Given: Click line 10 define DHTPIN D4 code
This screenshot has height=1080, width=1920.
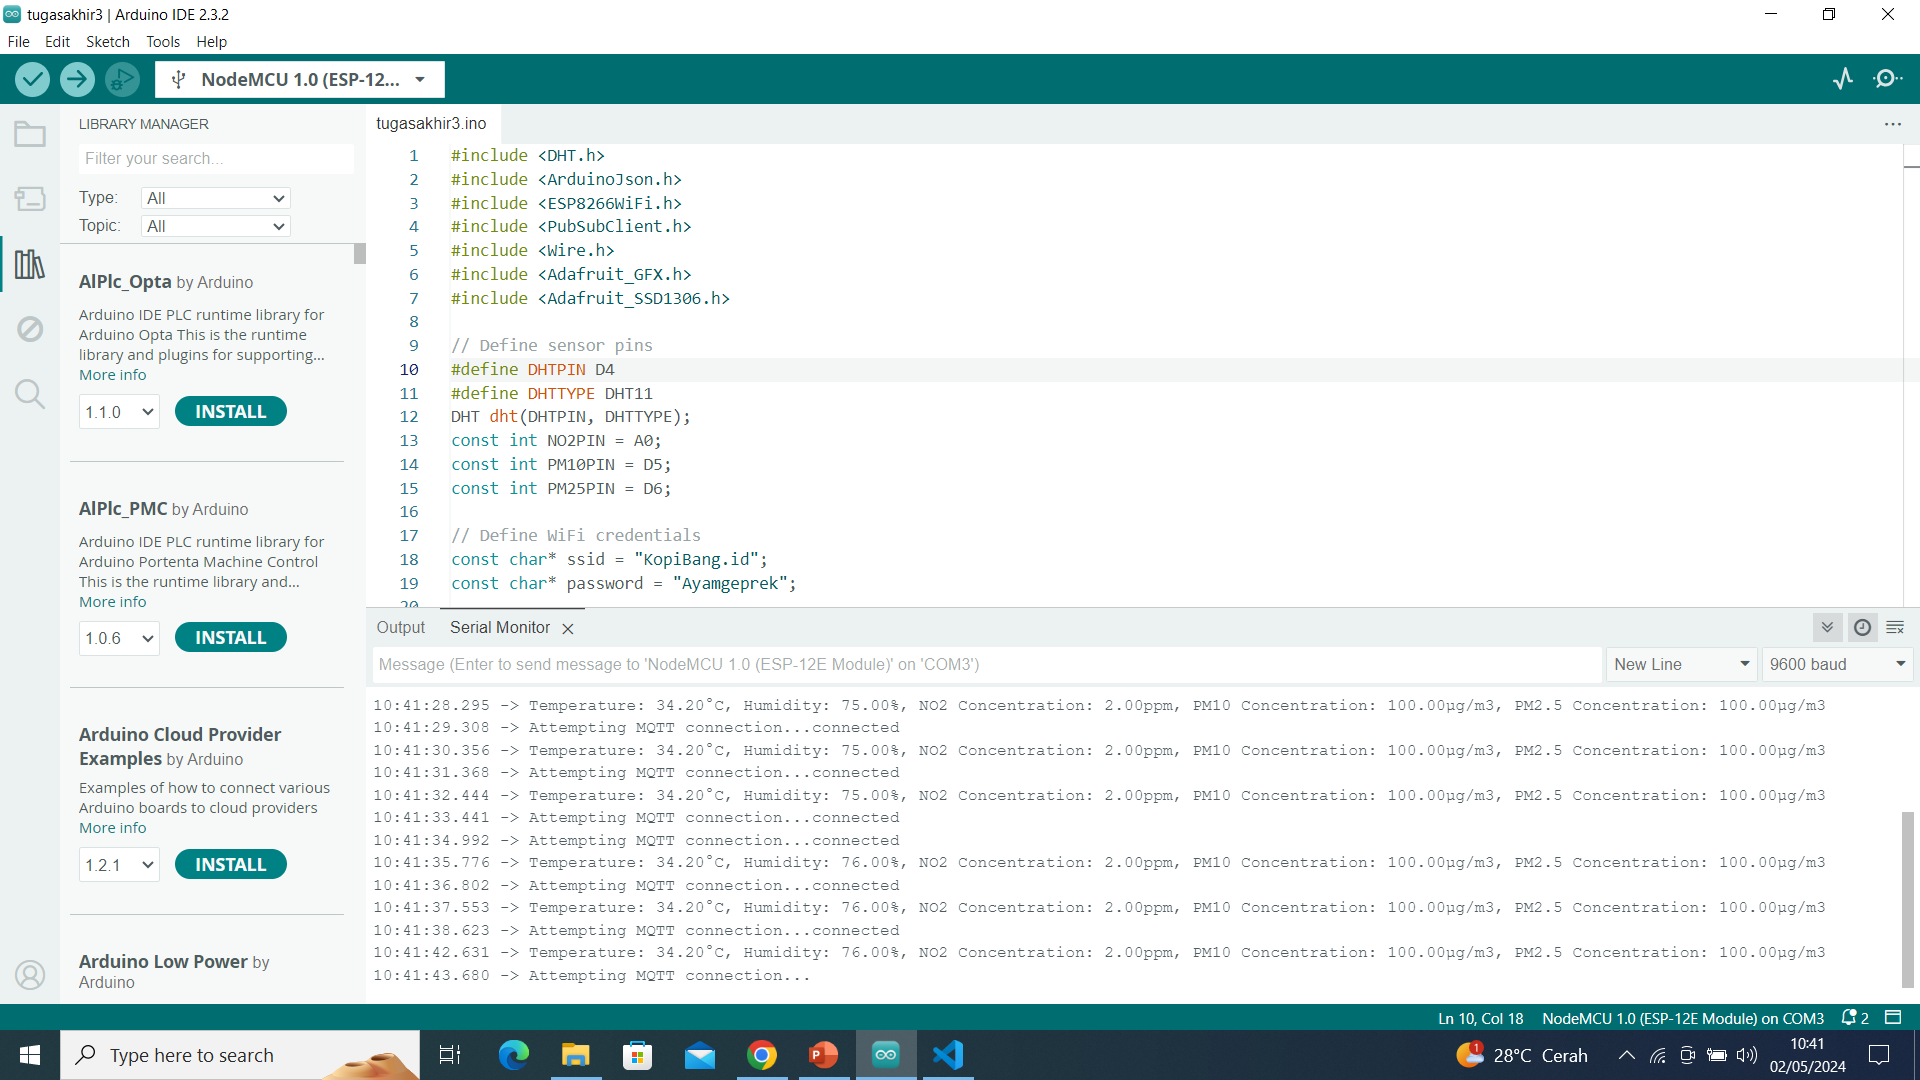Looking at the screenshot, I should click(533, 370).
